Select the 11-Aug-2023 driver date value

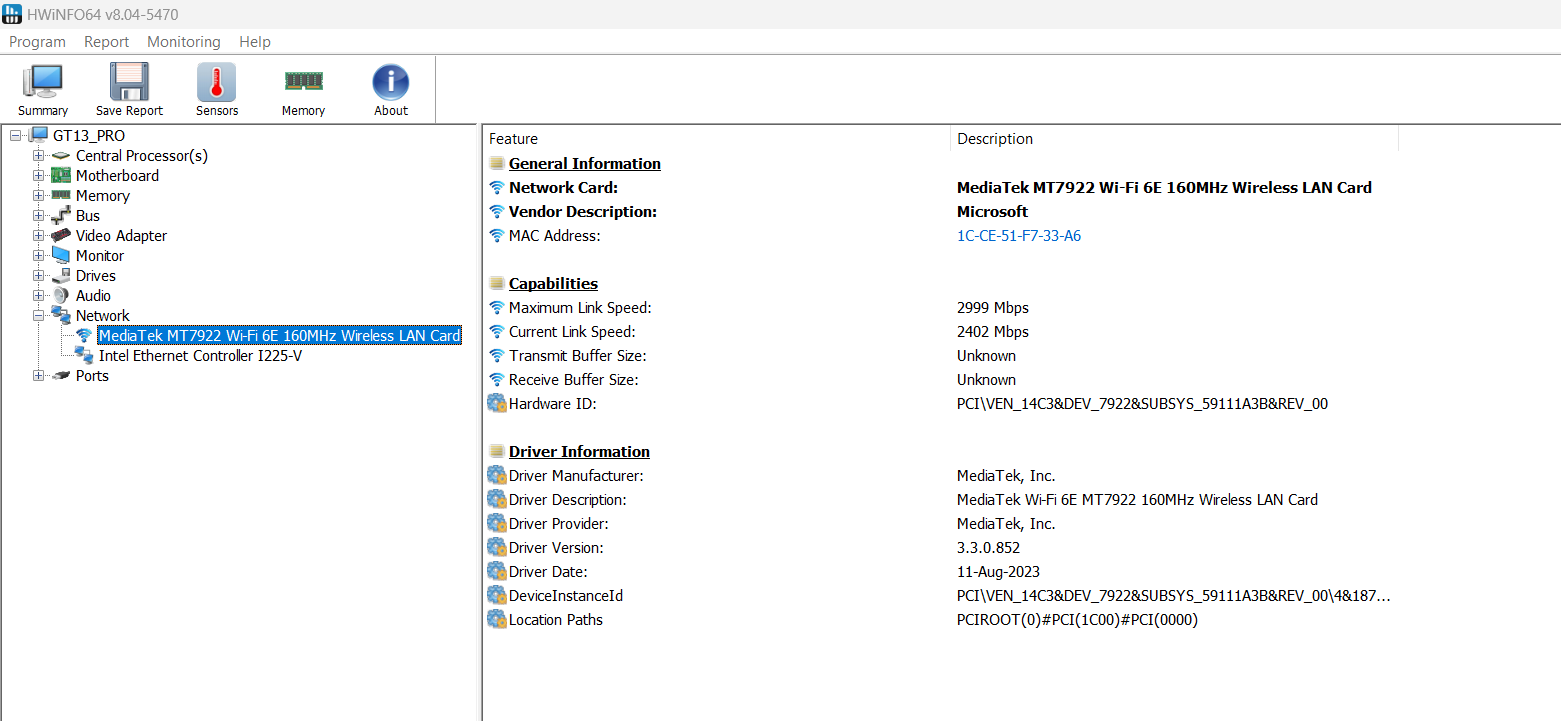coord(998,572)
